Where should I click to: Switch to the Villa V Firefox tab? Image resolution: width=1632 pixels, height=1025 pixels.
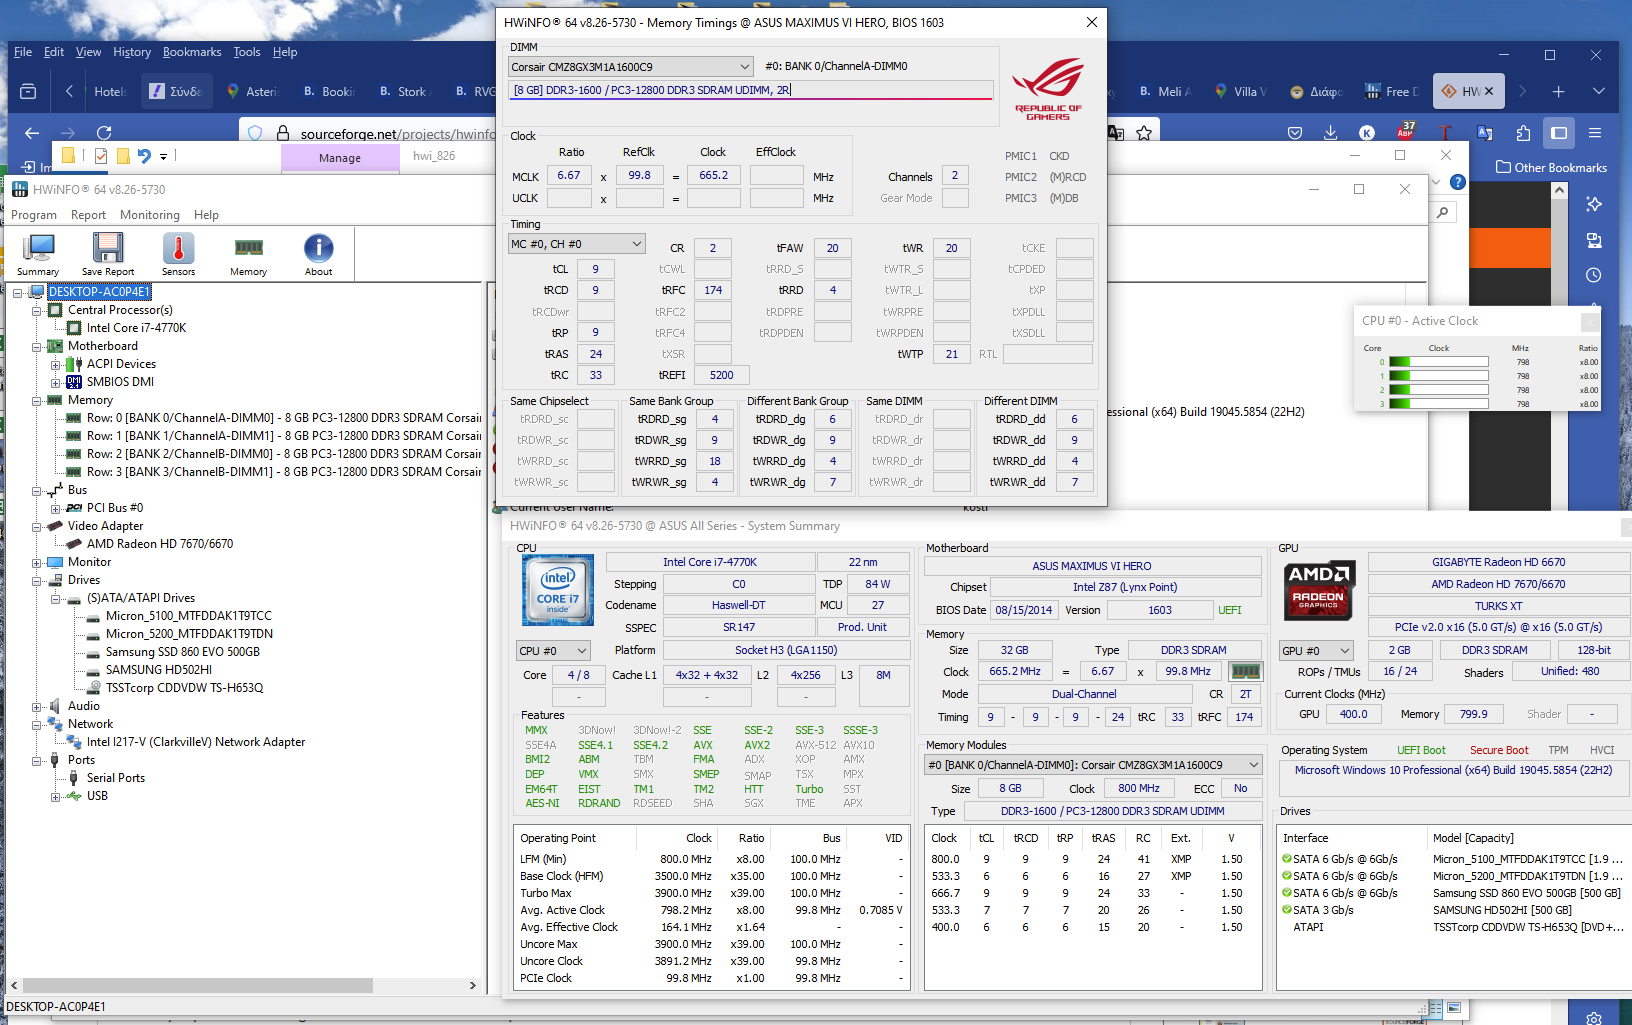(1240, 91)
